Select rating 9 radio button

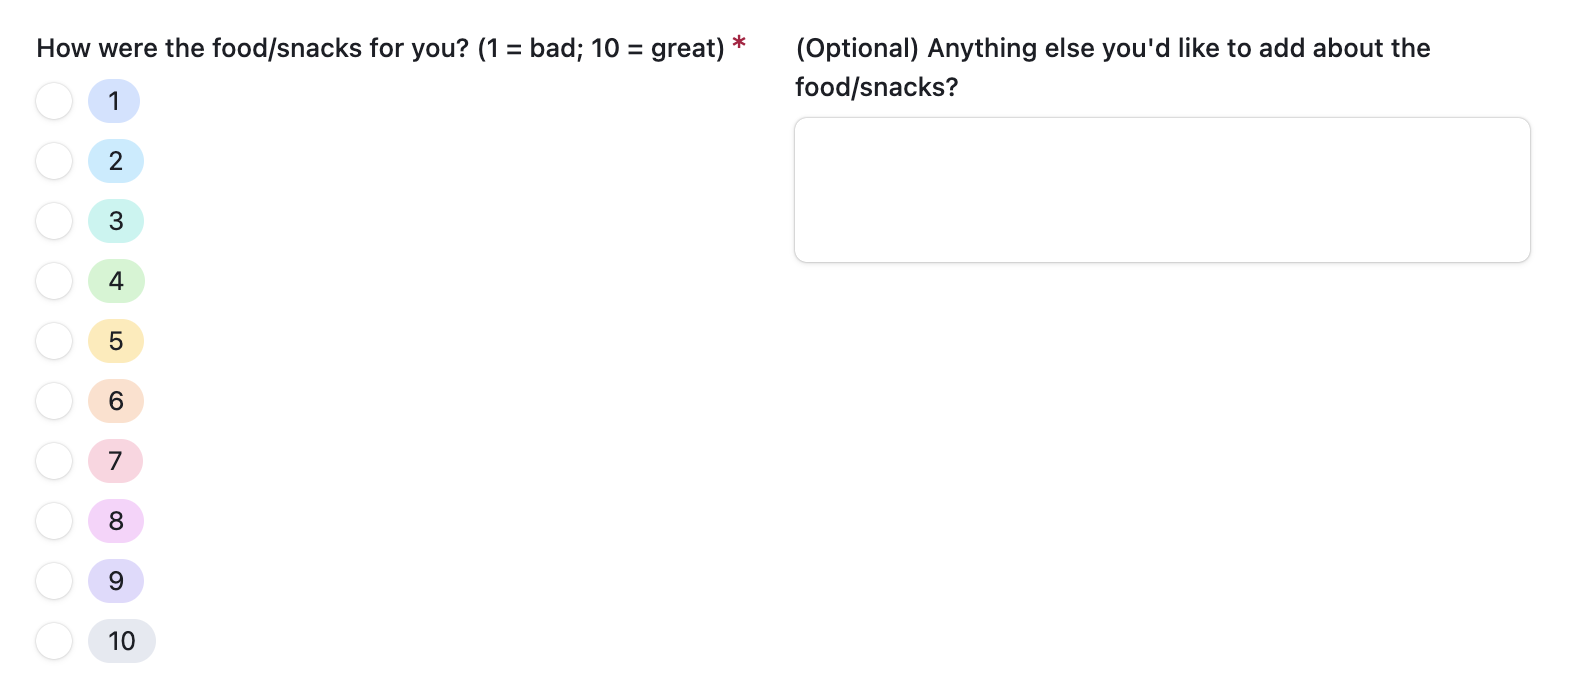click(x=54, y=581)
